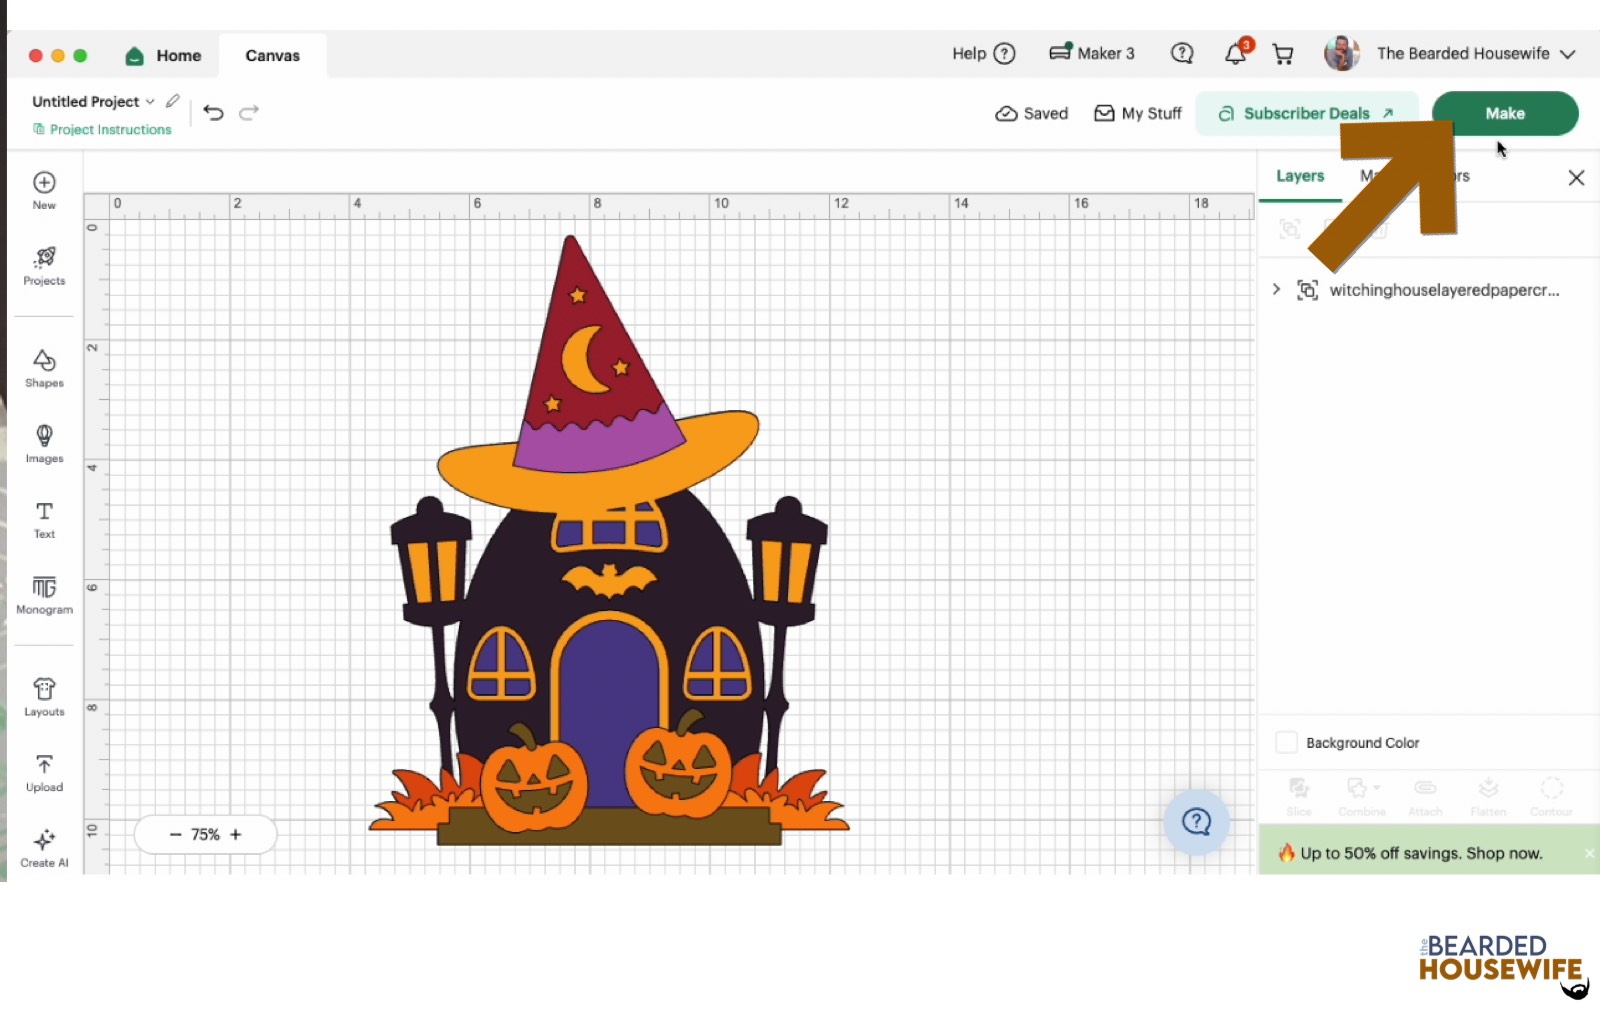Select the Layers tab in the right panel
This screenshot has height=1017, width=1600.
[1300, 176]
